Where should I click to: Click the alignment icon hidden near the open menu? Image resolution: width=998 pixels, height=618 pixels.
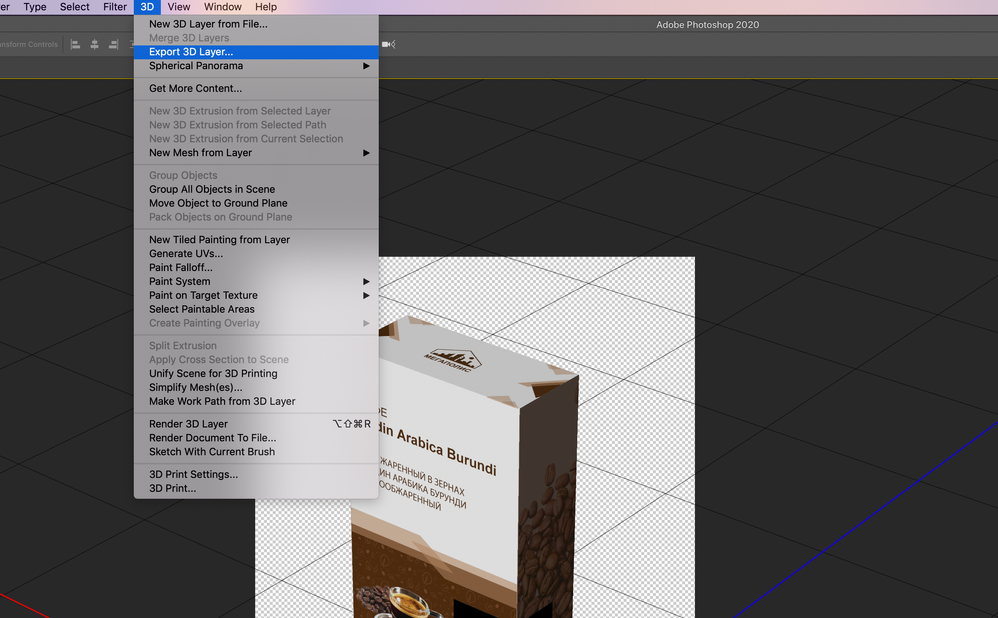[x=131, y=44]
